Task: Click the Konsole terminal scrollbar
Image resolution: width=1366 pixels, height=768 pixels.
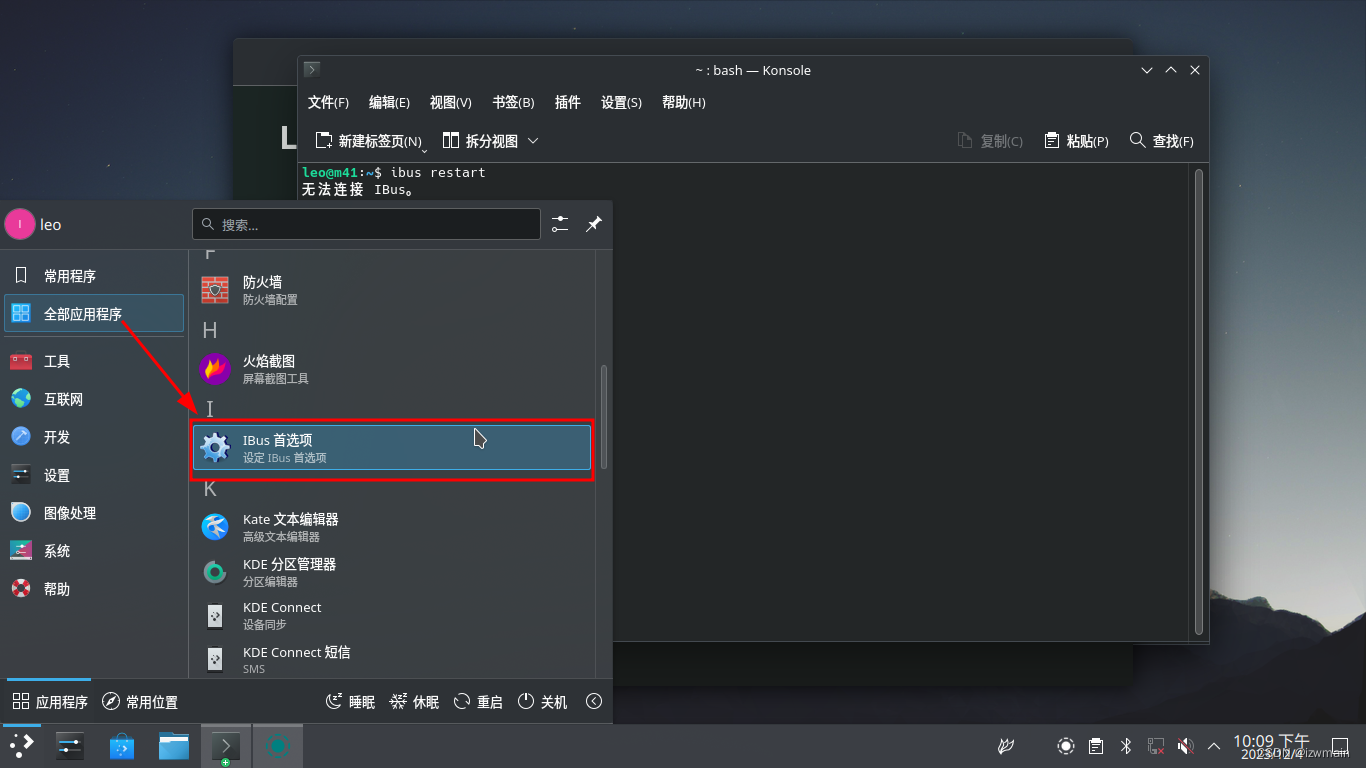Action: coord(1199,400)
